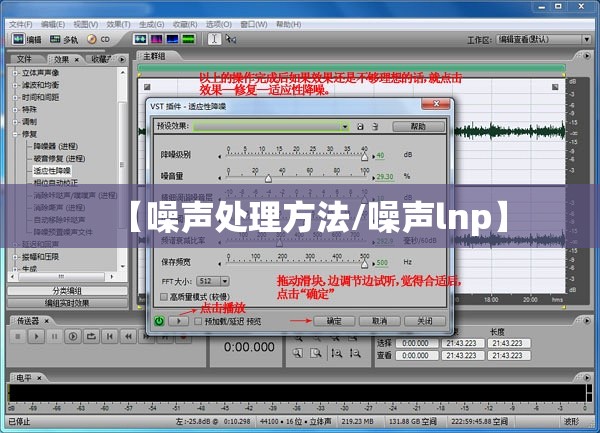Image resolution: width=600 pixels, height=433 pixels.
Task: Select 降噪器 (进程) in the effects tree
Action: 55,146
